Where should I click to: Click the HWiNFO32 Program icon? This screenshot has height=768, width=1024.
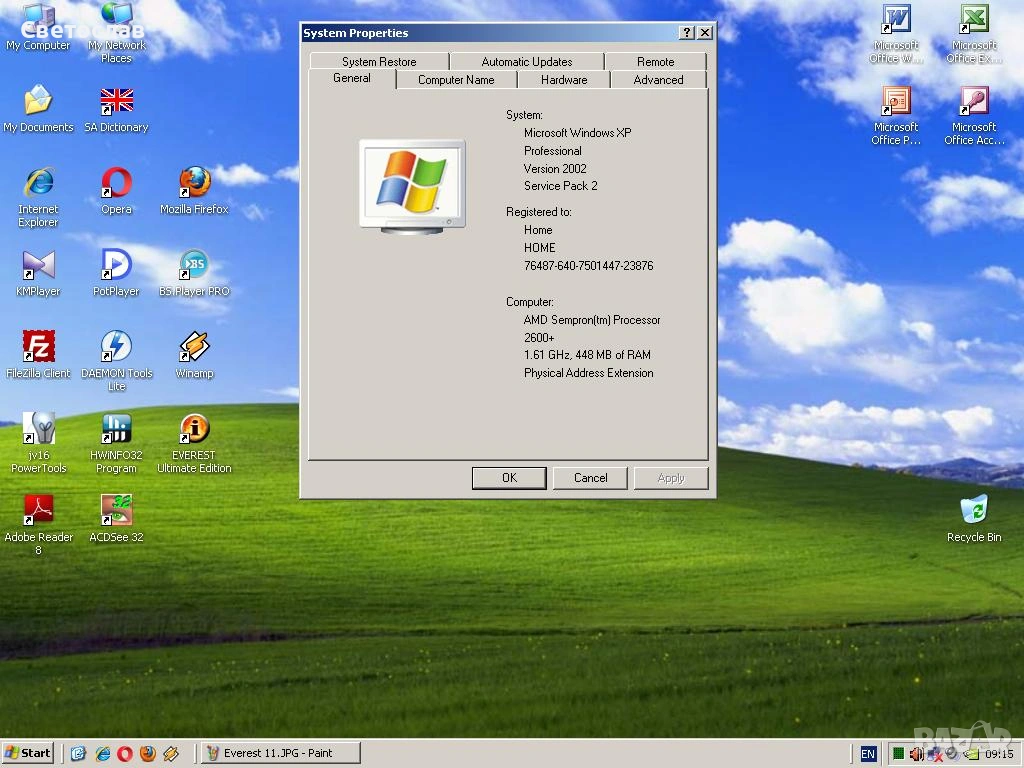(x=116, y=429)
